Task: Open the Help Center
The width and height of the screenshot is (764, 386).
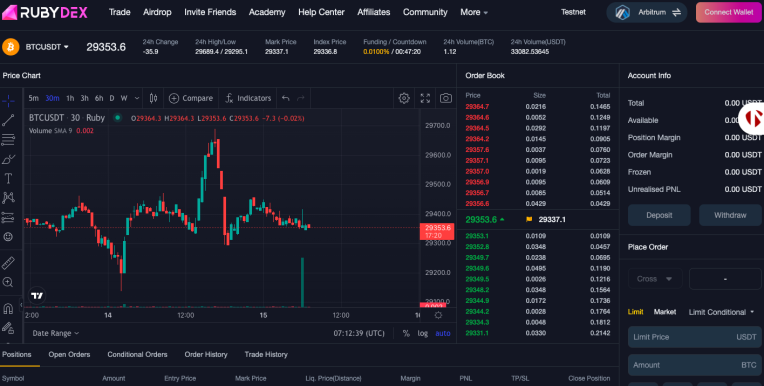Action: pos(321,12)
